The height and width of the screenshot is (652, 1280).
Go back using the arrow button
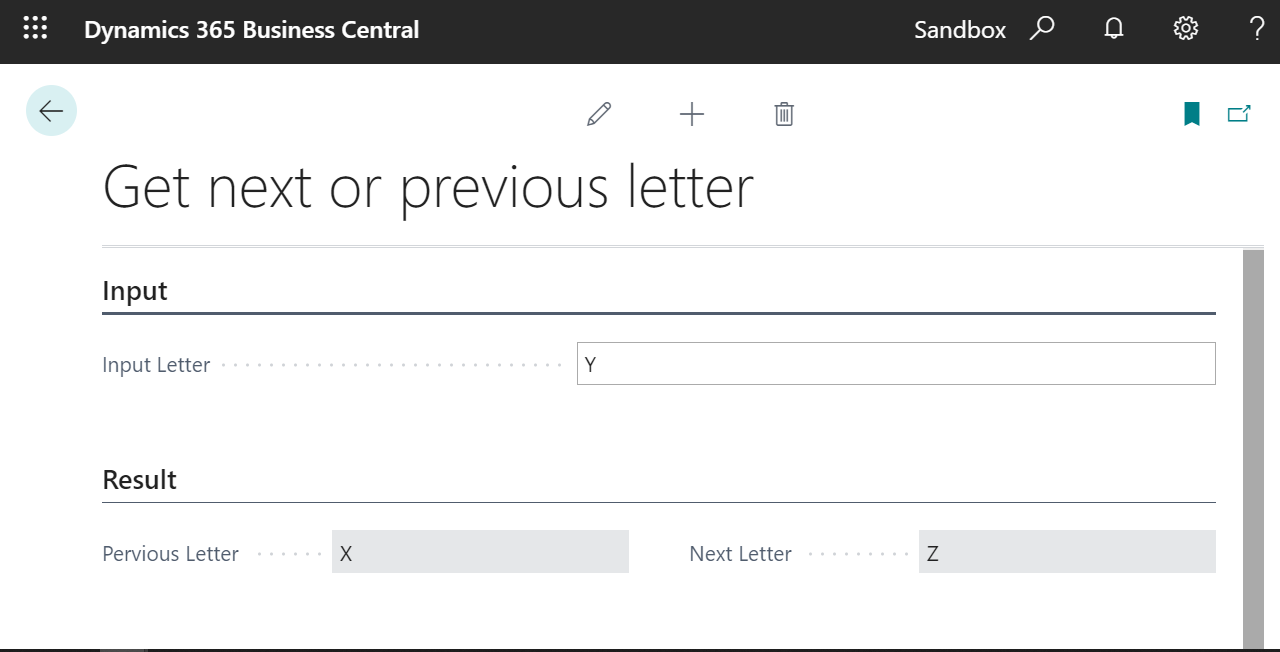pos(51,111)
